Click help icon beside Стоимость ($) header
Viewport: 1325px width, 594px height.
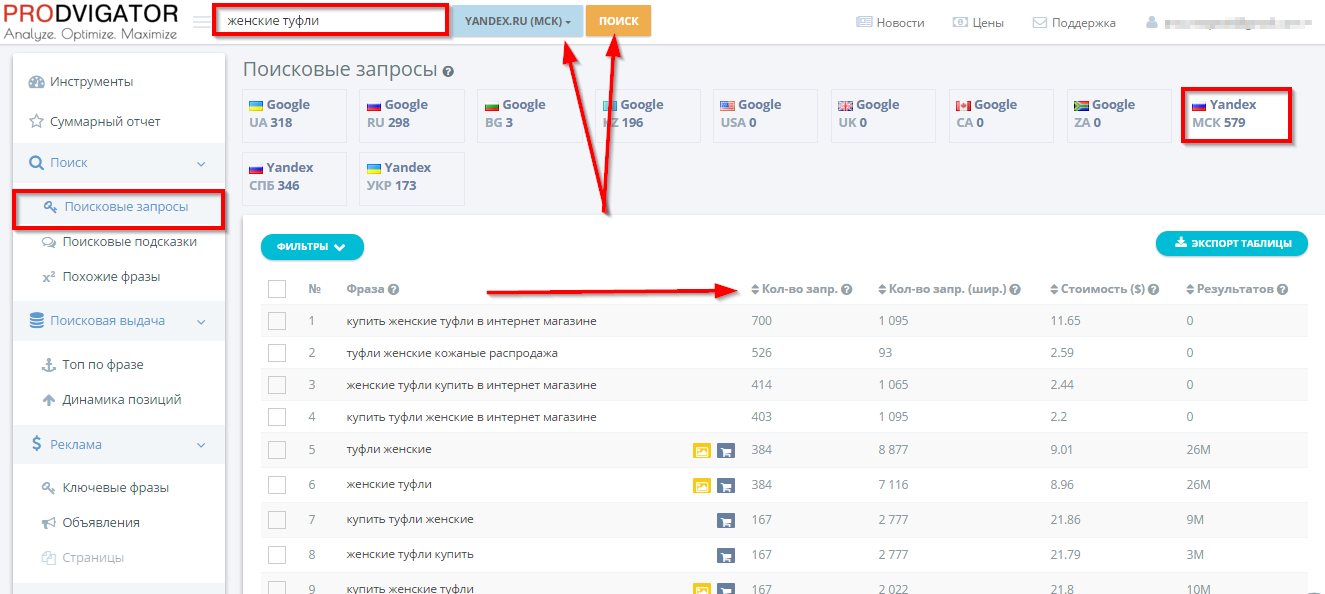[1155, 290]
